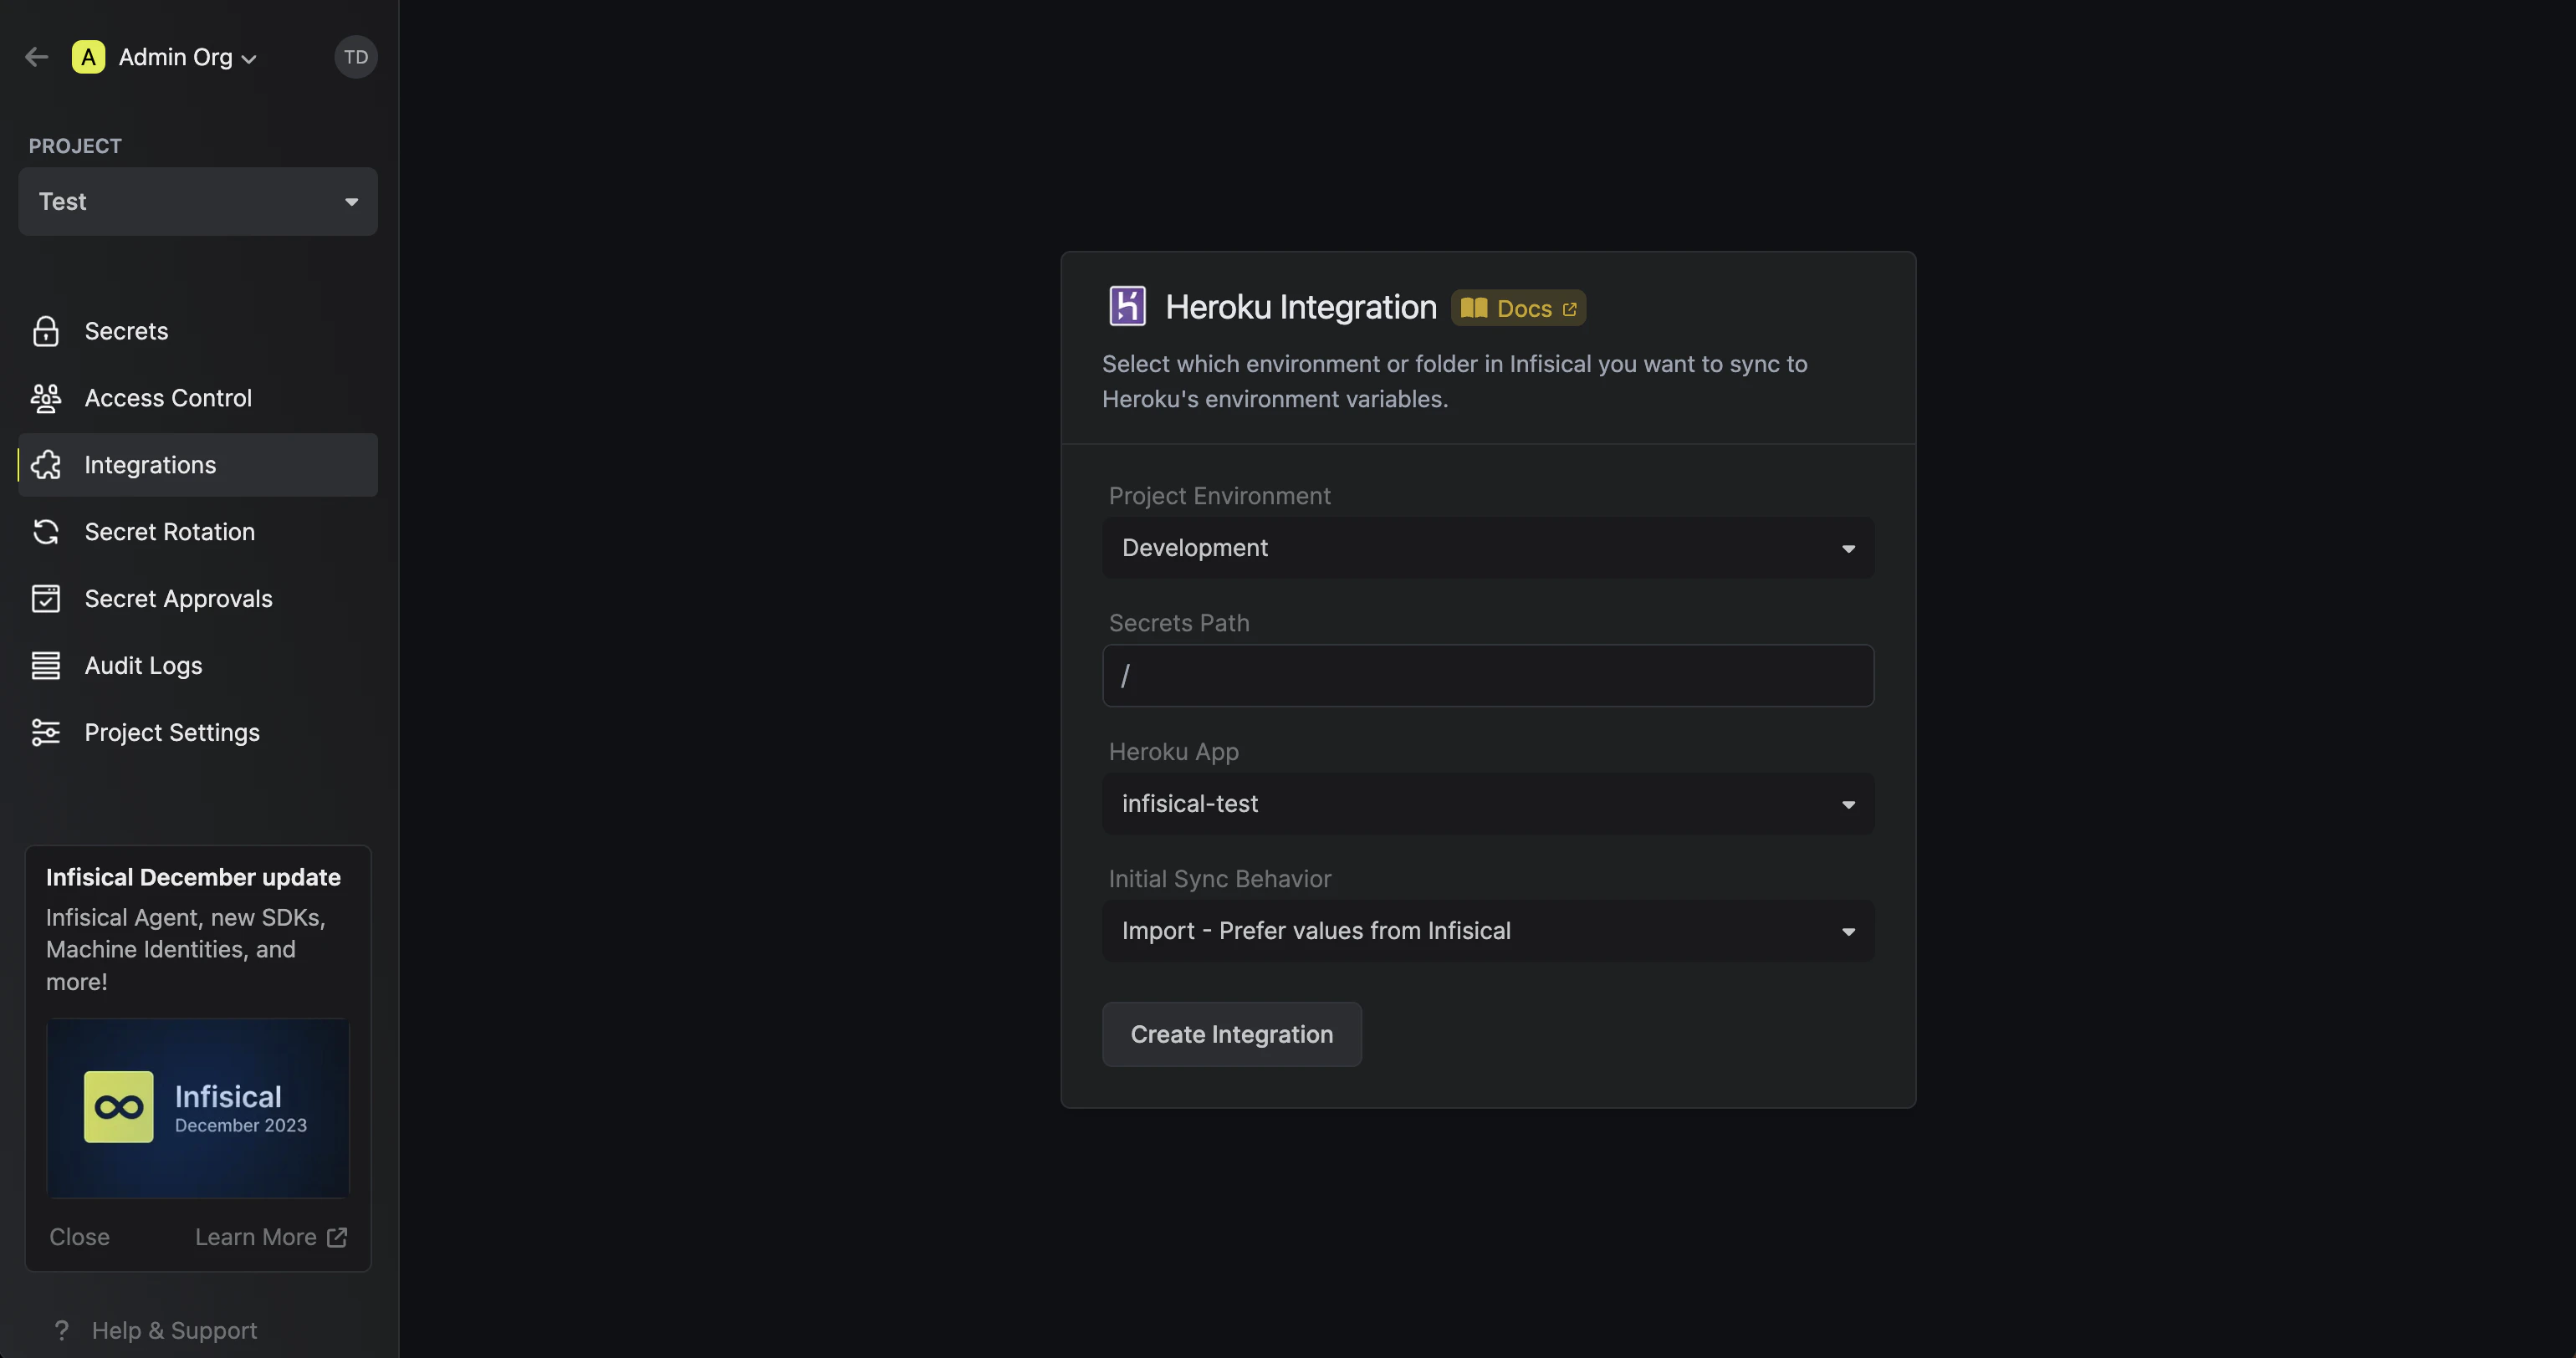Click the Docs book icon
This screenshot has width=2576, height=1358.
tap(1473, 308)
